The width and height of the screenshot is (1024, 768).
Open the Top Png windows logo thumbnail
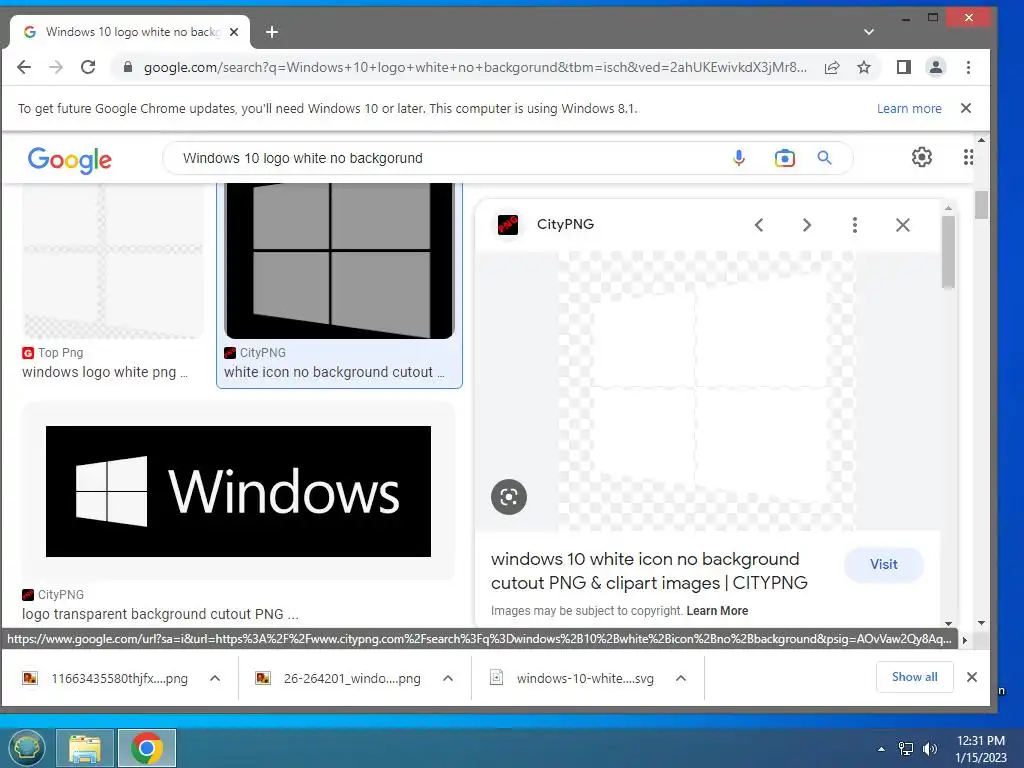(112, 261)
